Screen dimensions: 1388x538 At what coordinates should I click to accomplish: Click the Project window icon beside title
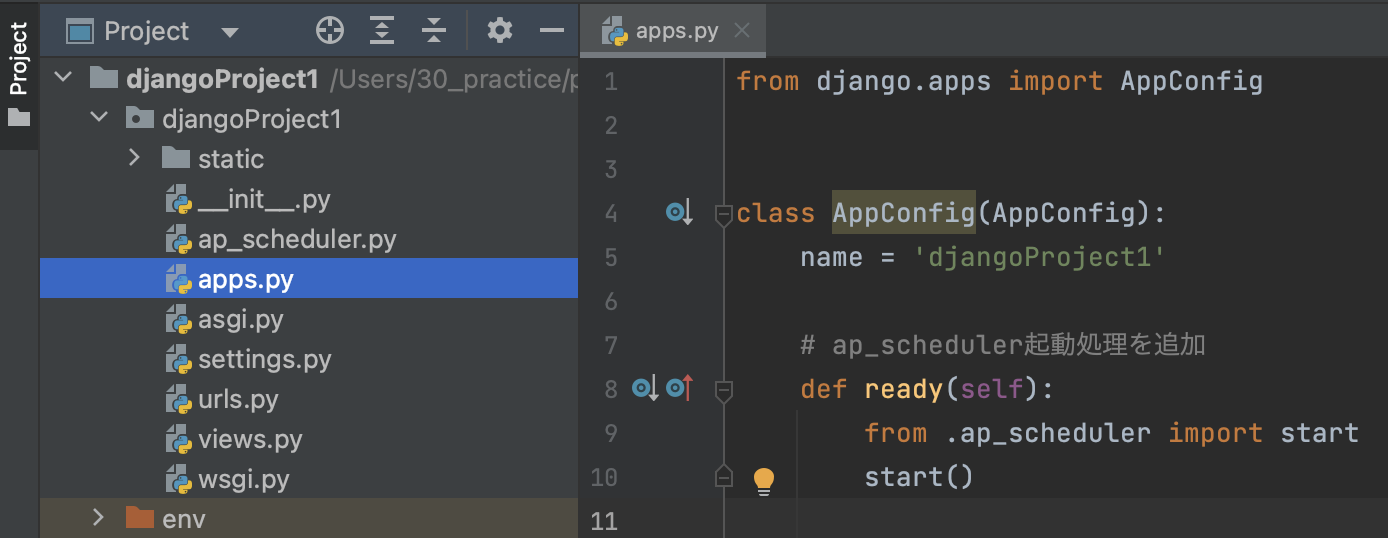79,31
